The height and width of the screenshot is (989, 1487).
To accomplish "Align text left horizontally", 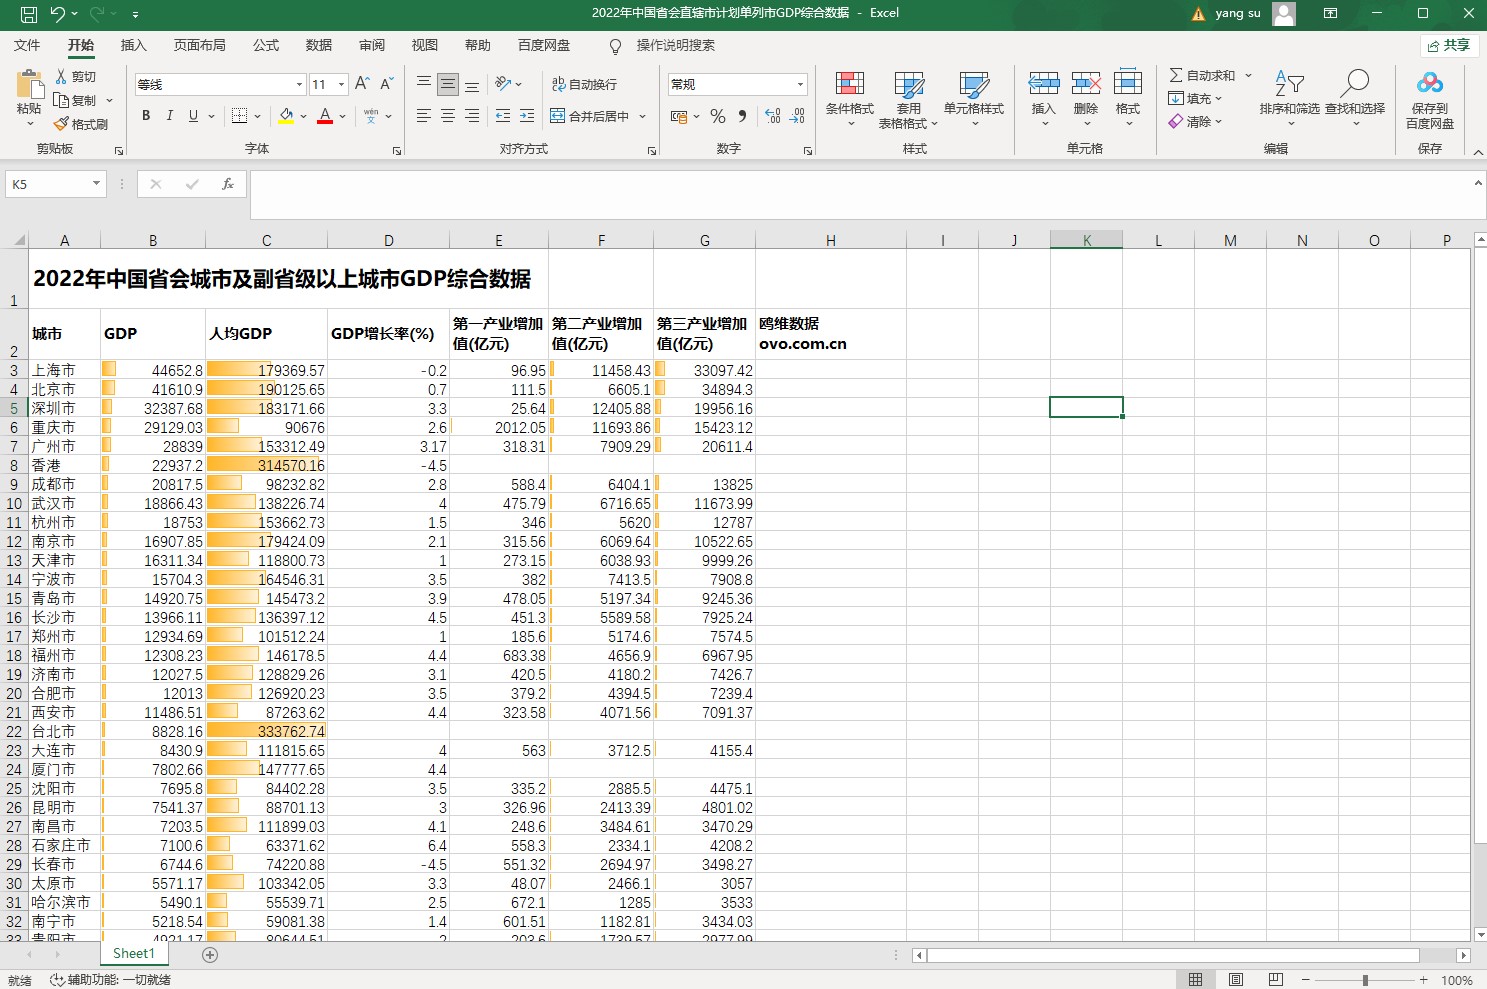I will (424, 116).
